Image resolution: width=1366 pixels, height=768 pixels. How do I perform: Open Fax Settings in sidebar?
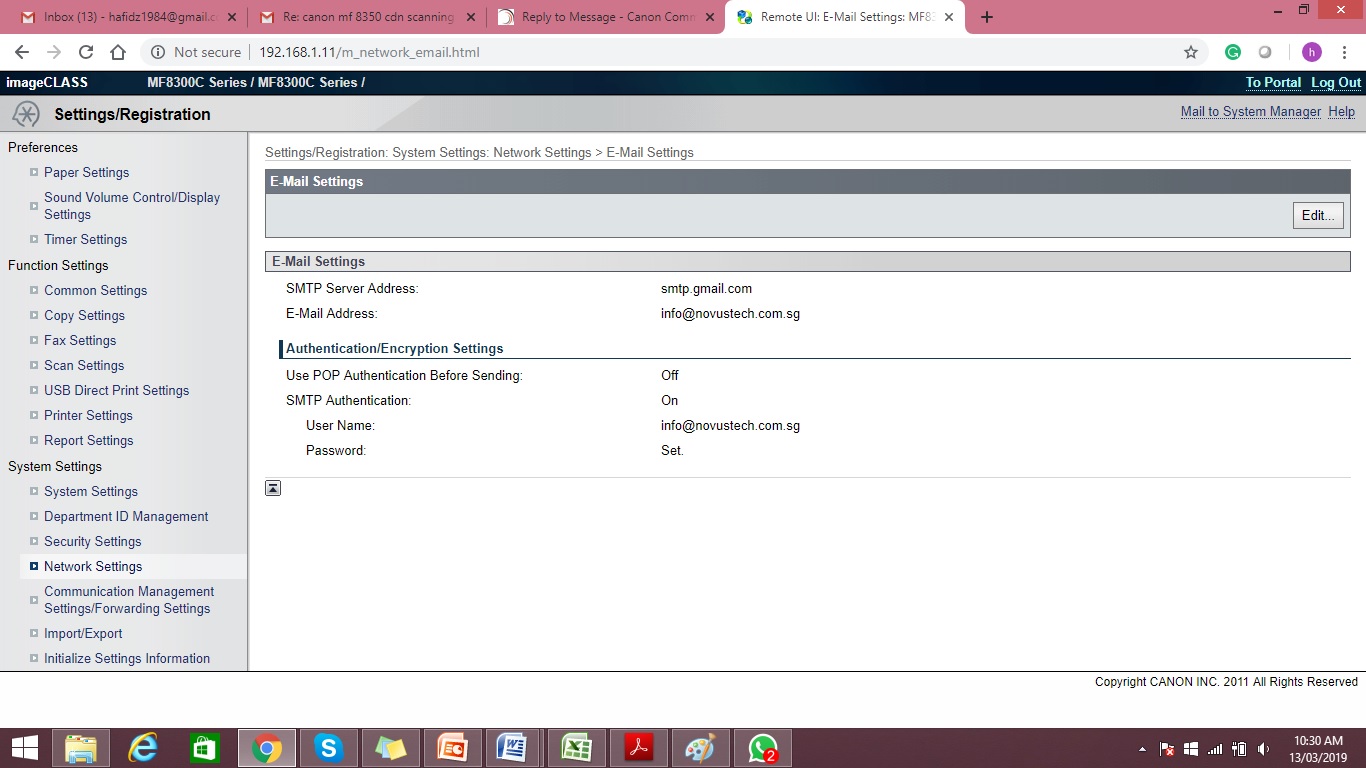[80, 340]
